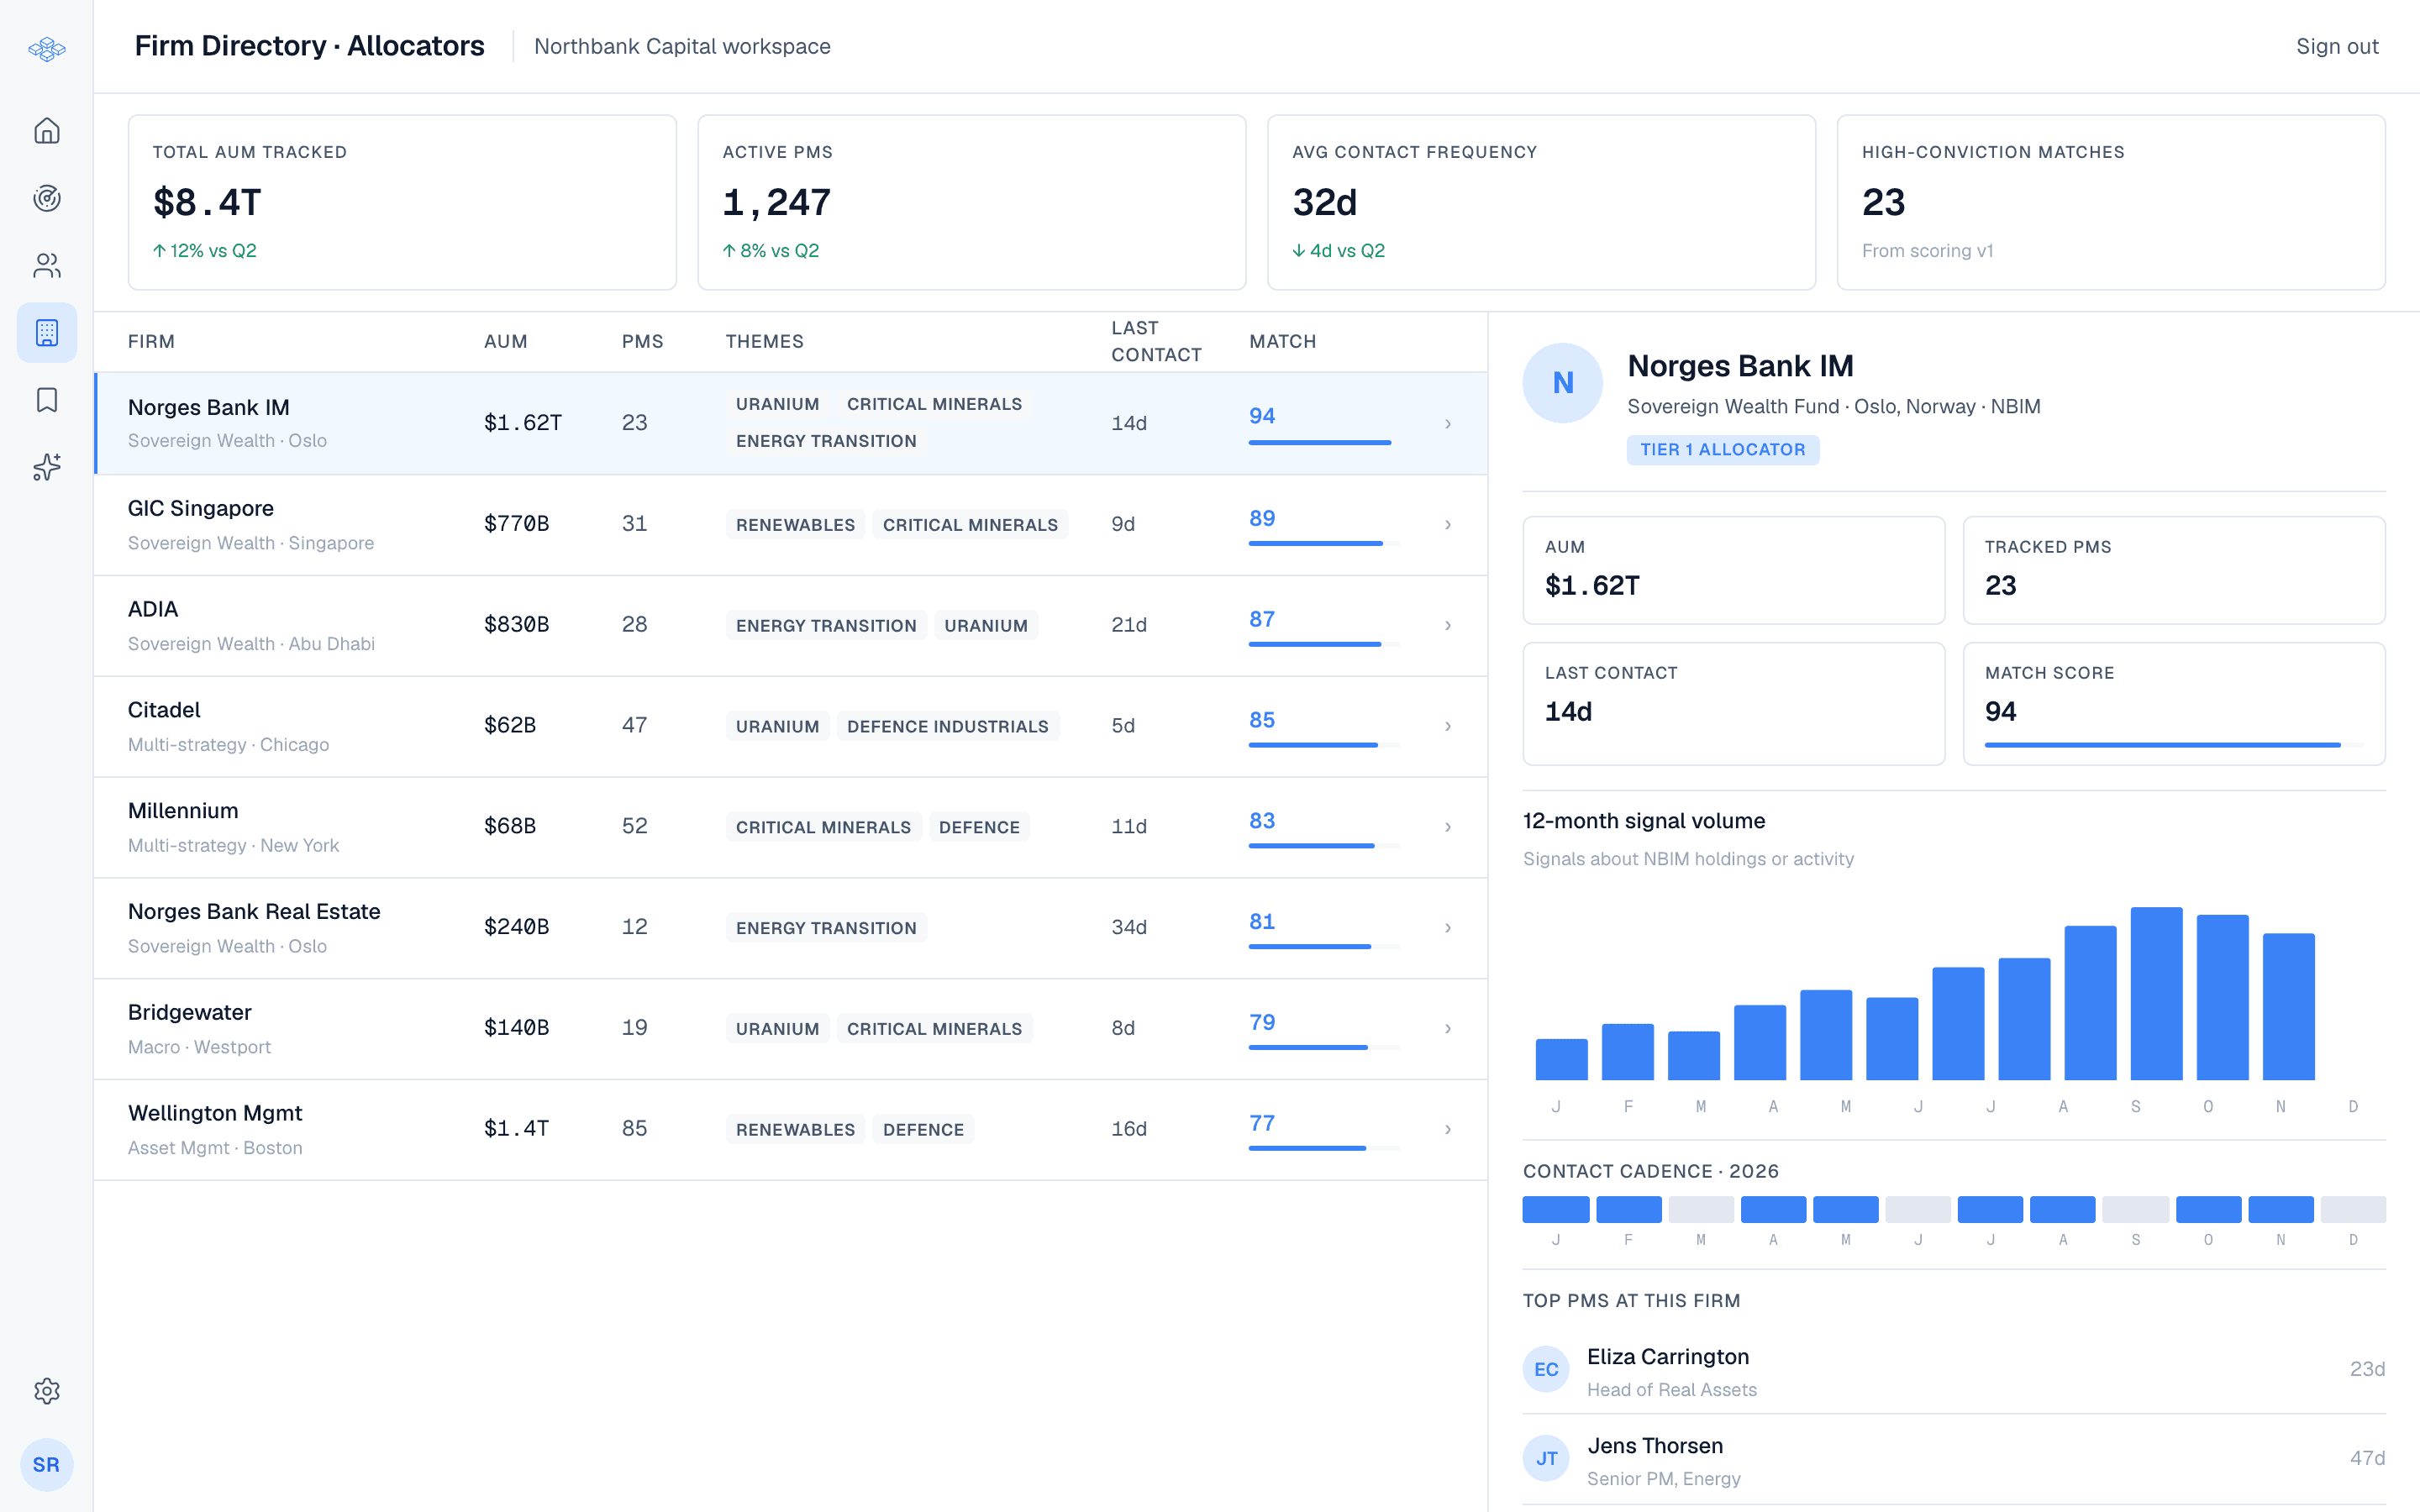Expand the Millennium row chevron
Image resolution: width=2420 pixels, height=1512 pixels.
[x=1448, y=827]
